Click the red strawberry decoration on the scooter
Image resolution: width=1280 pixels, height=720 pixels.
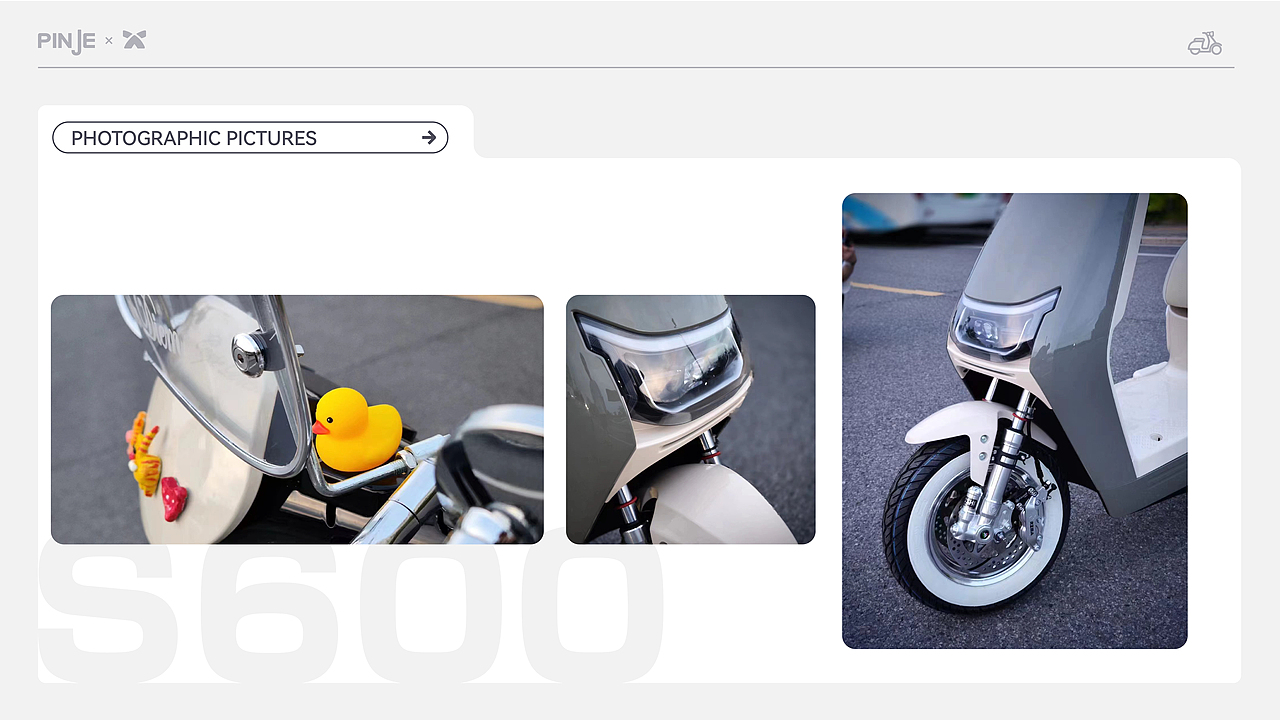[174, 498]
